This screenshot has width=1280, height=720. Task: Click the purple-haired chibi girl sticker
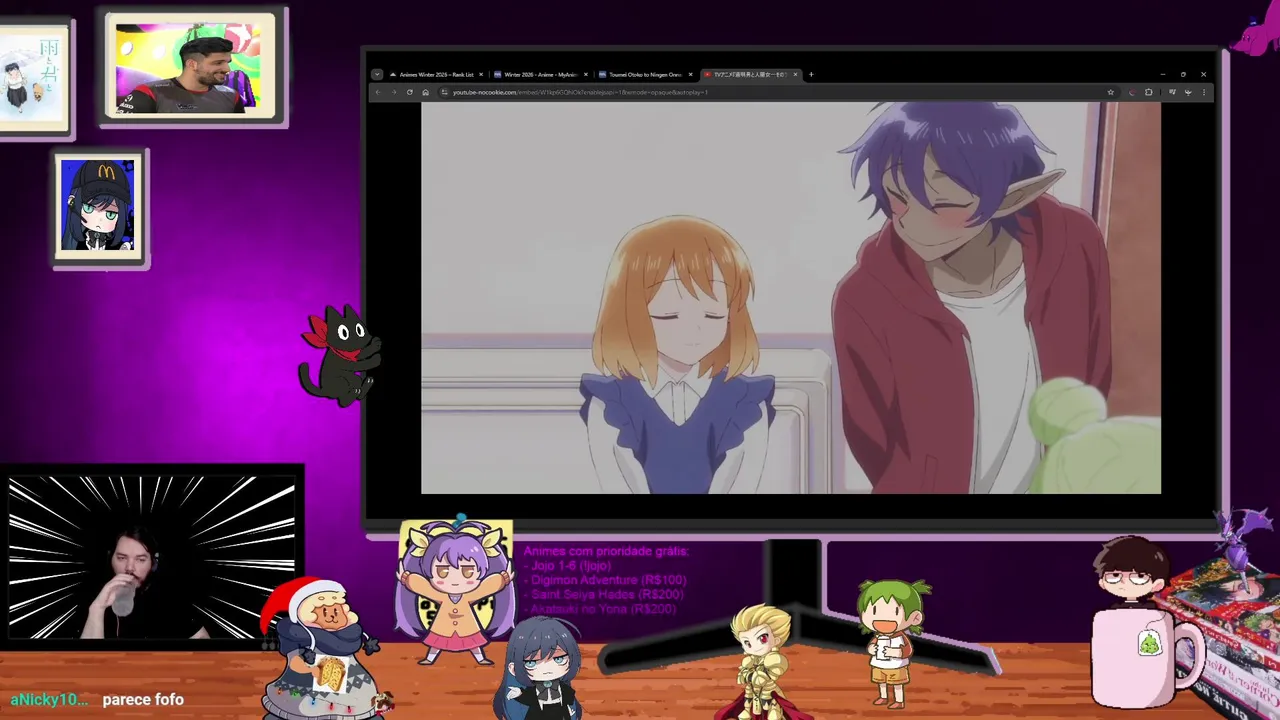[x=456, y=590]
